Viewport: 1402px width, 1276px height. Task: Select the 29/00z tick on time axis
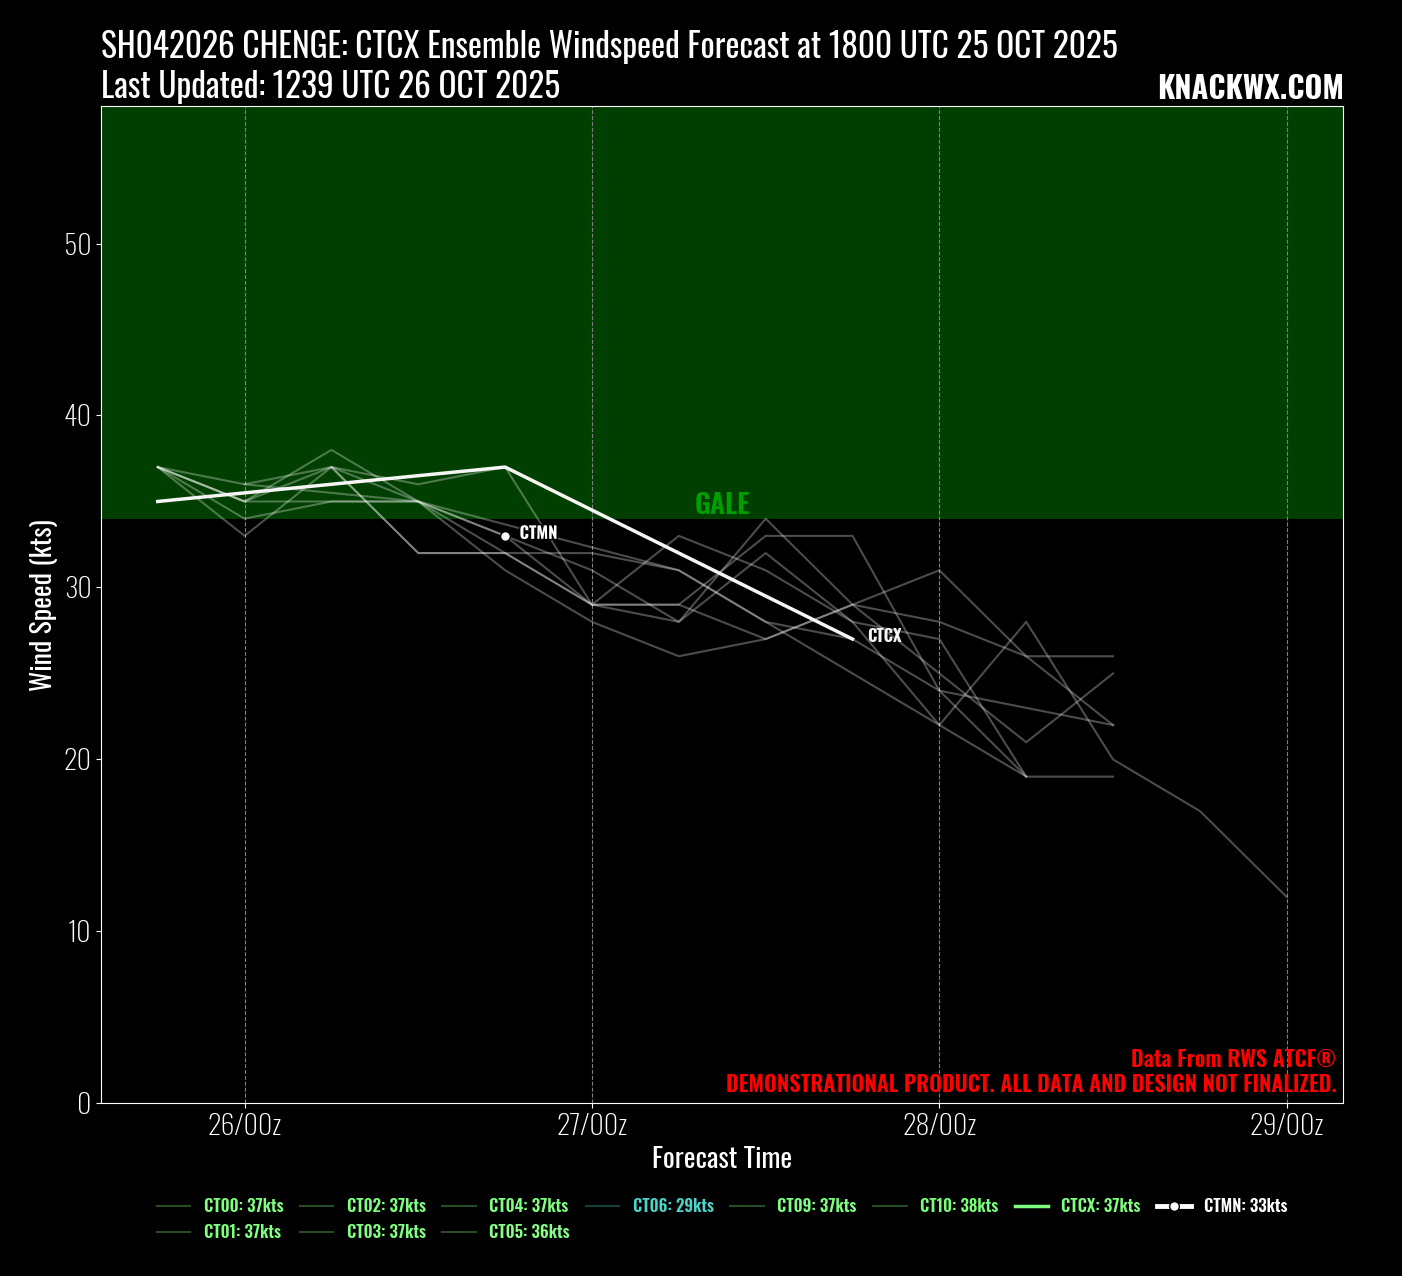[x=1286, y=1125]
